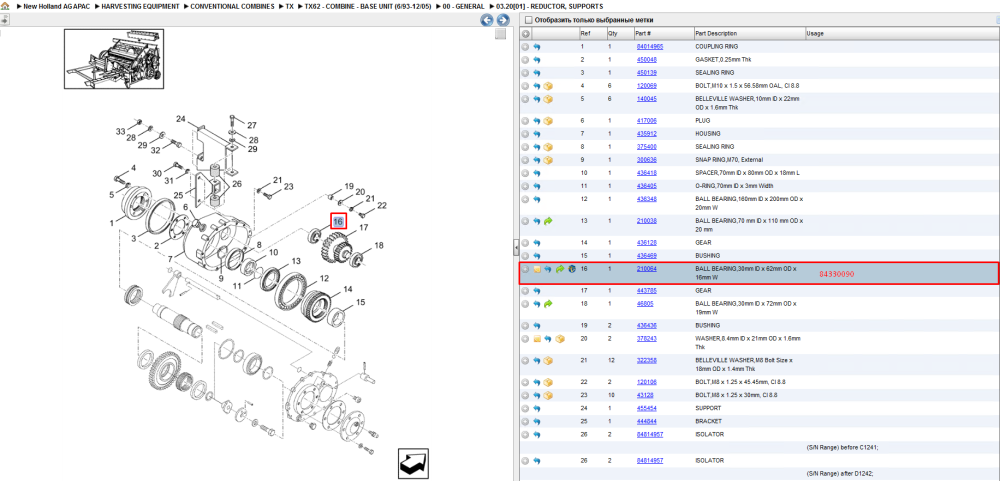This screenshot has height=481, width=1000.
Task: Open 'TX' breadcrumb item
Action: [290, 6]
